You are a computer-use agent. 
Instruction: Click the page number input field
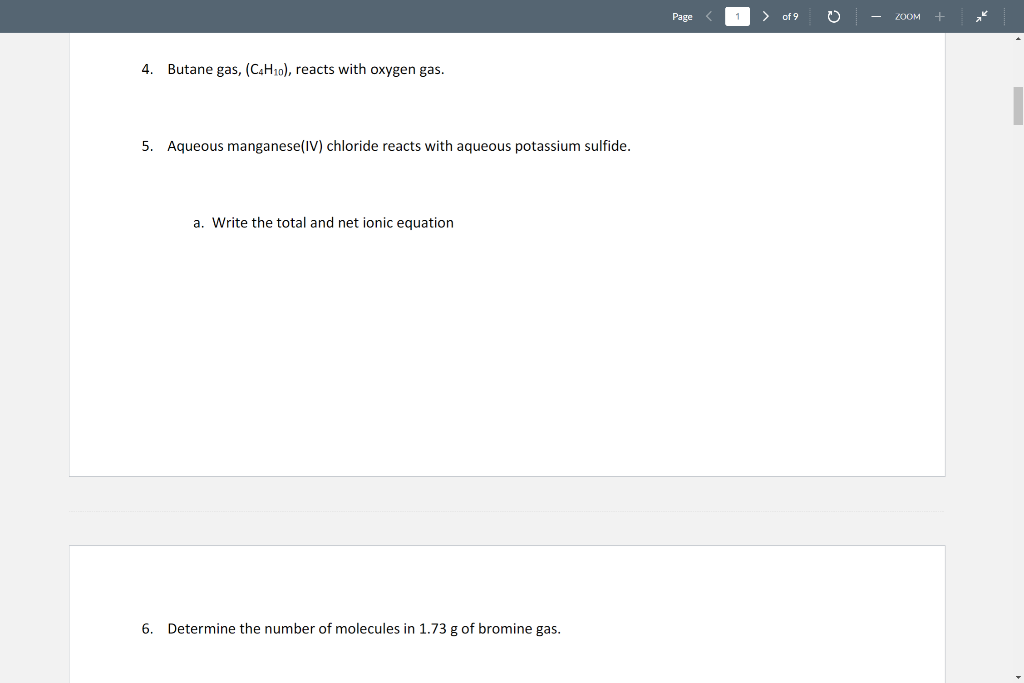pos(737,16)
